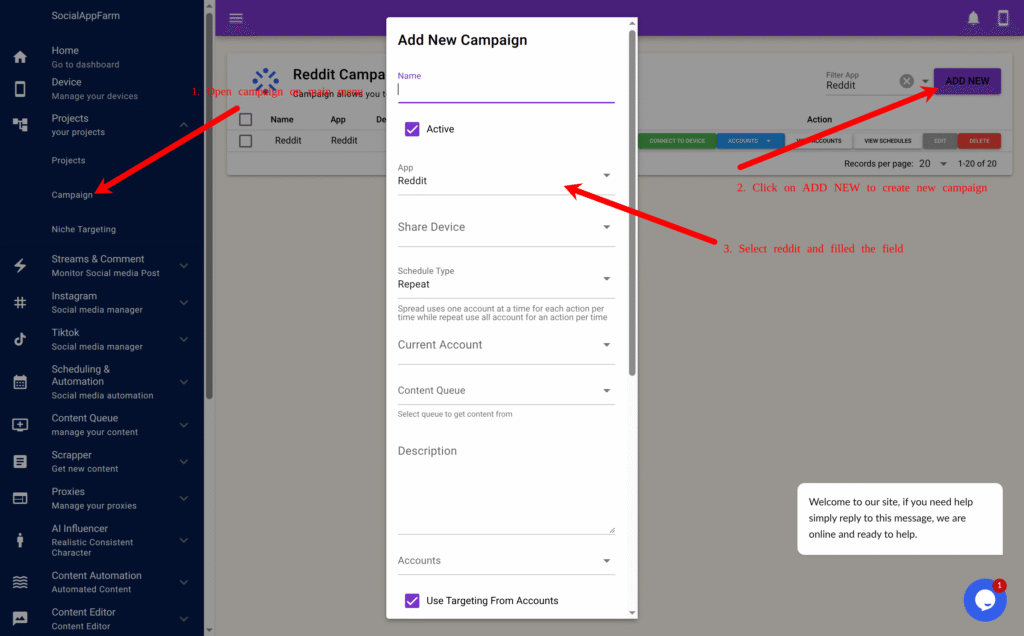This screenshot has height=636, width=1024.
Task: Check the Reddit row checkbox in table
Action: click(246, 141)
